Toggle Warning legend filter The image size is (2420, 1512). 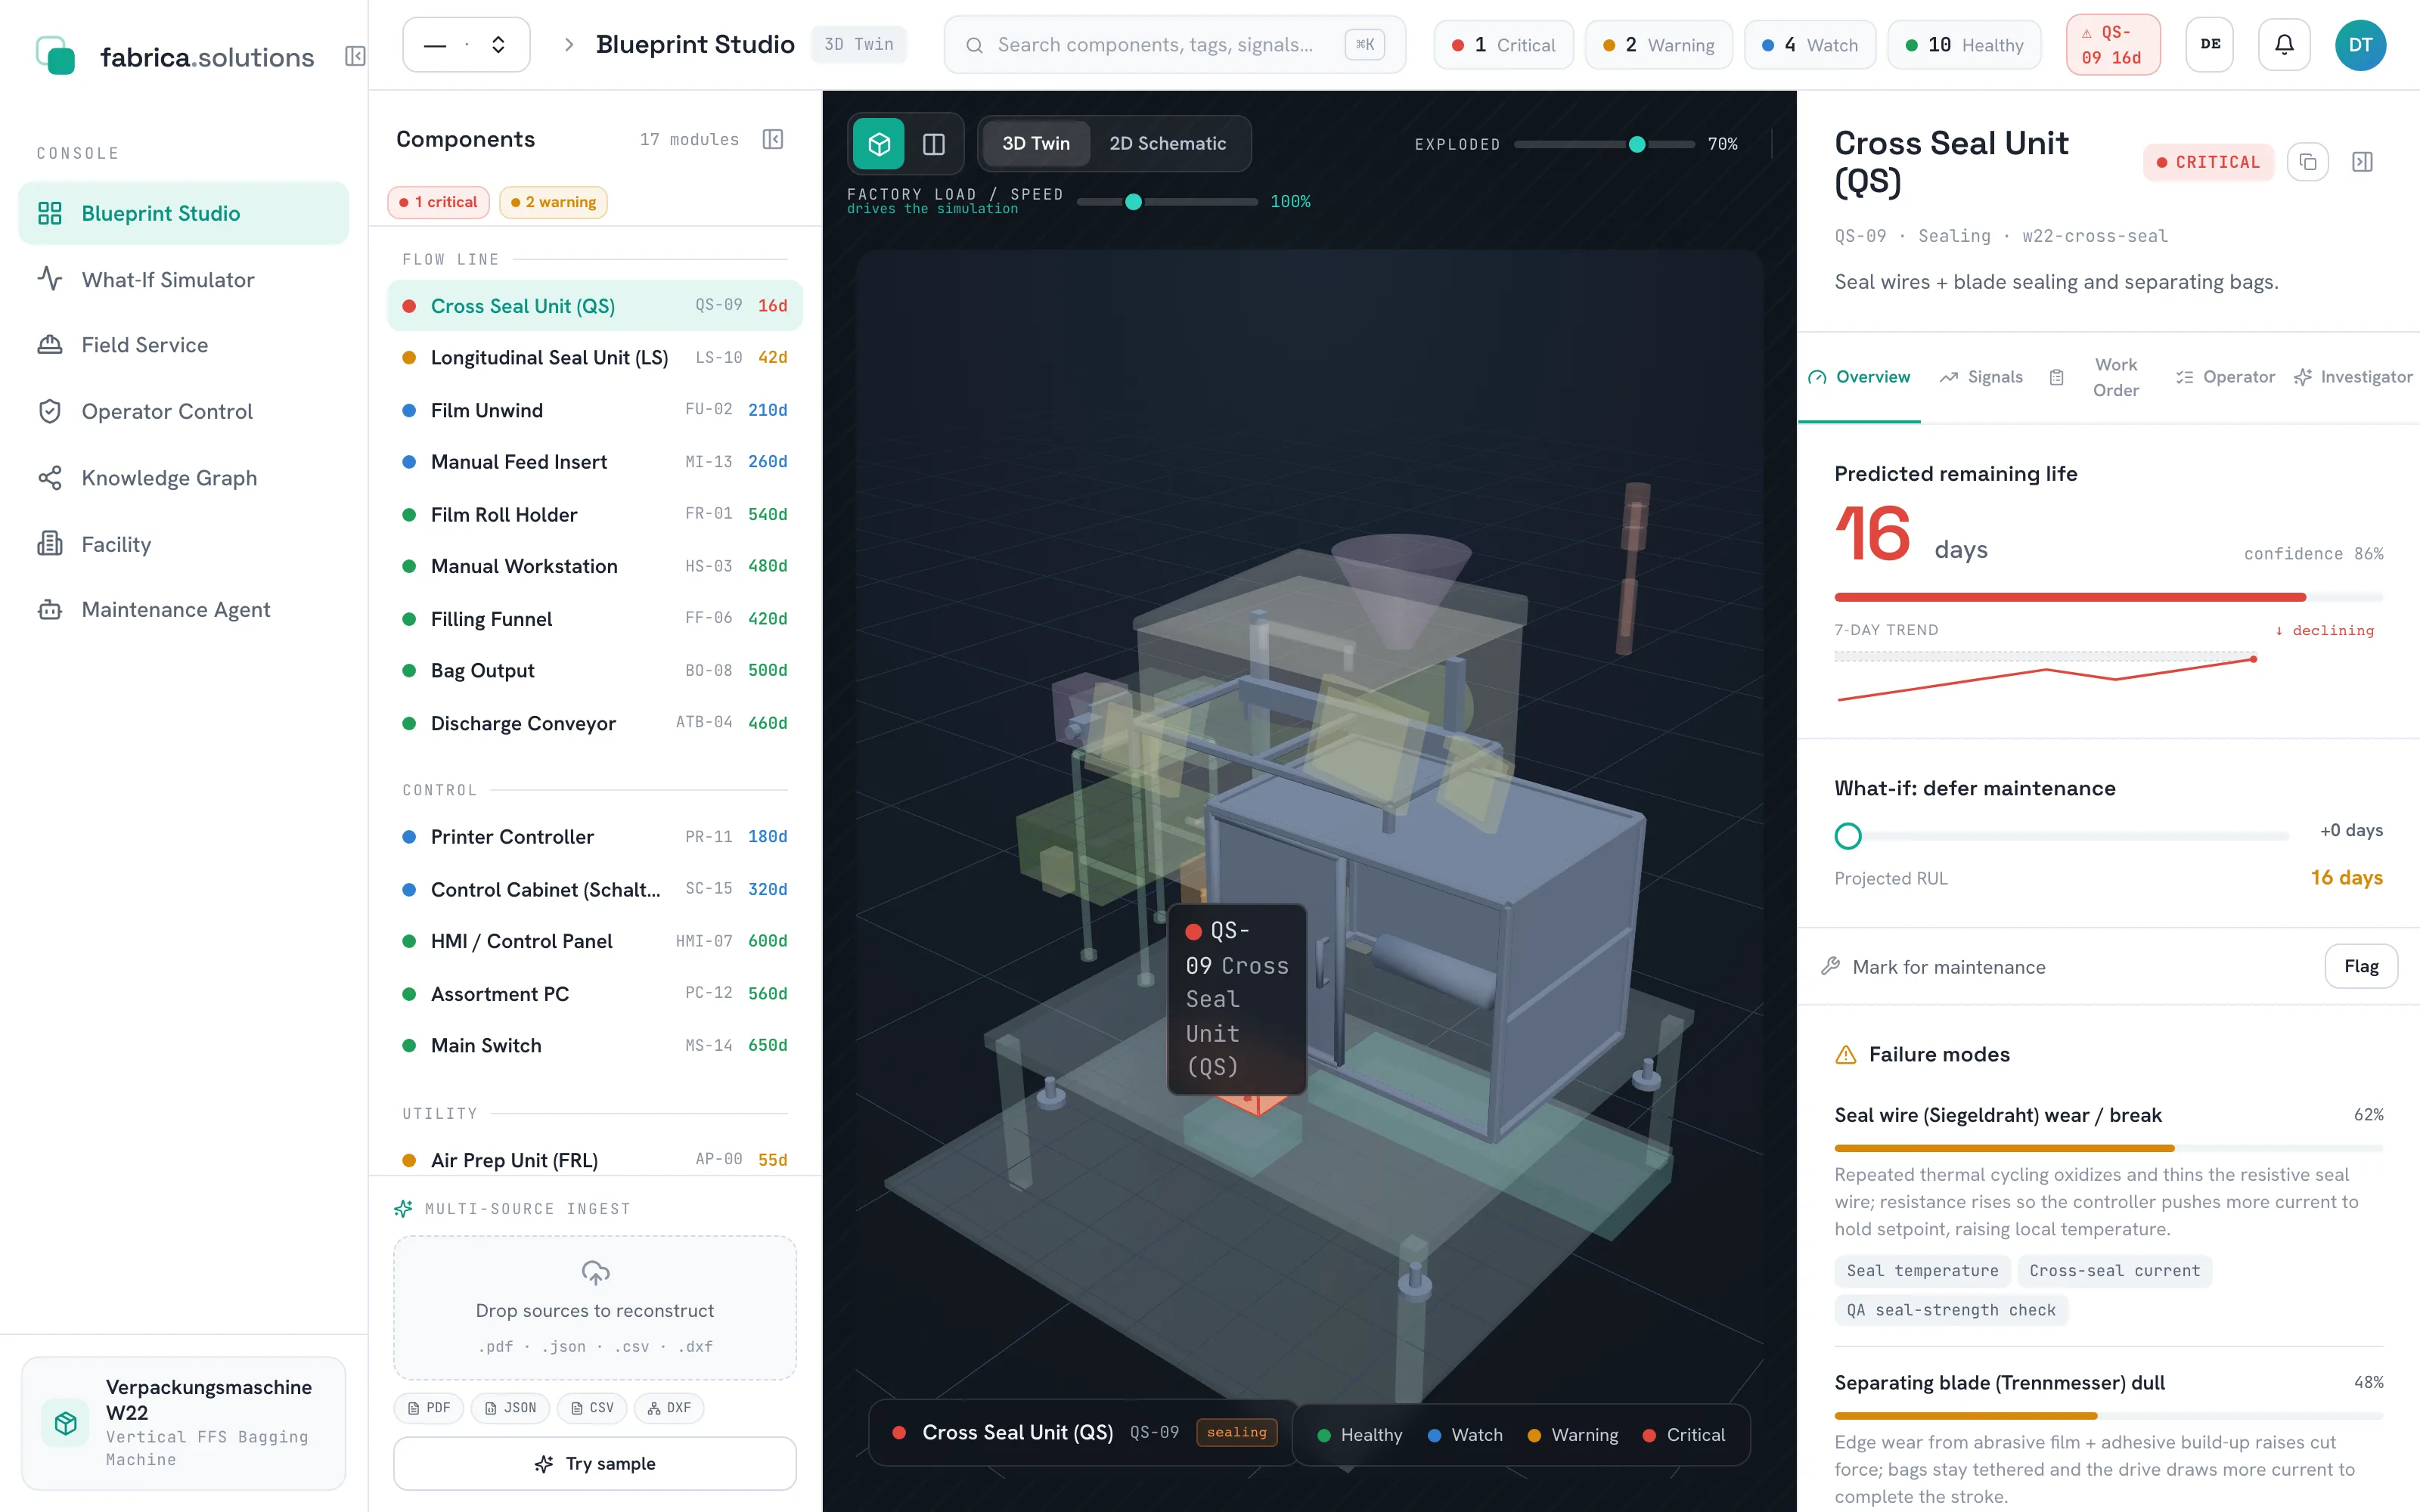1573,1435
